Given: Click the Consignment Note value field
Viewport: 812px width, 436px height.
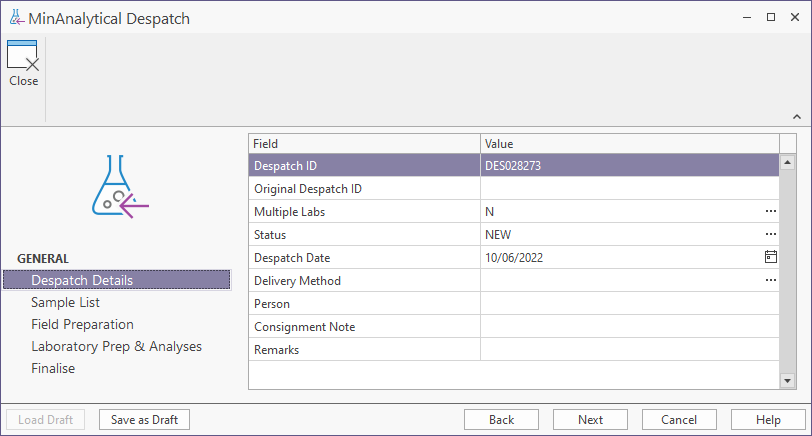Looking at the screenshot, I should coord(628,327).
